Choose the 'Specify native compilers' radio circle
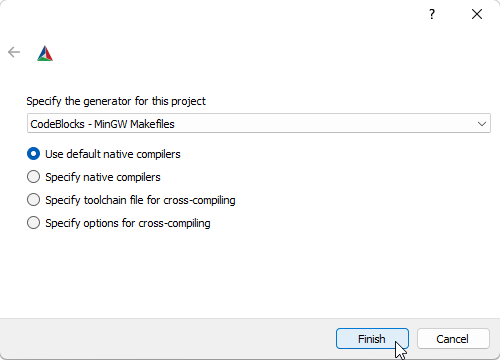Viewport: 500px width, 360px height. (x=33, y=177)
